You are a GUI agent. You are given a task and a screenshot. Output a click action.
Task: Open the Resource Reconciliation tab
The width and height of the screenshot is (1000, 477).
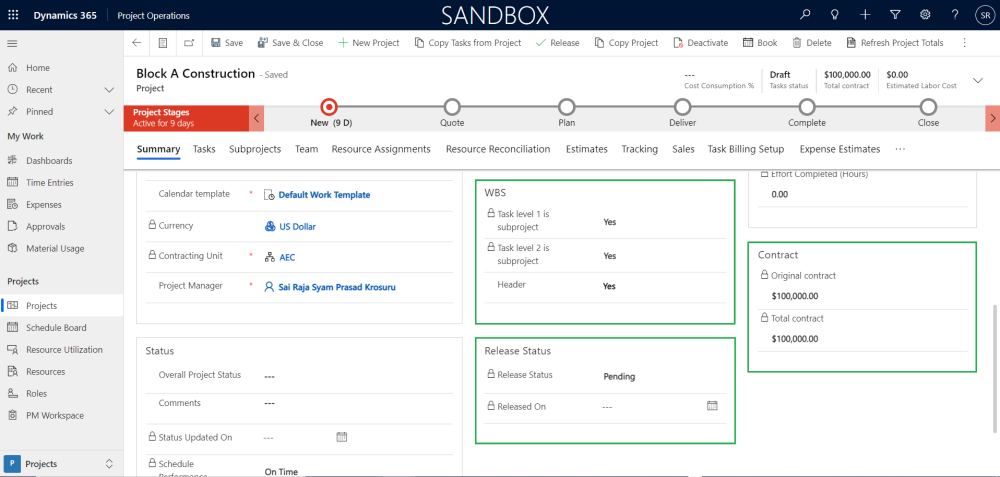point(498,149)
